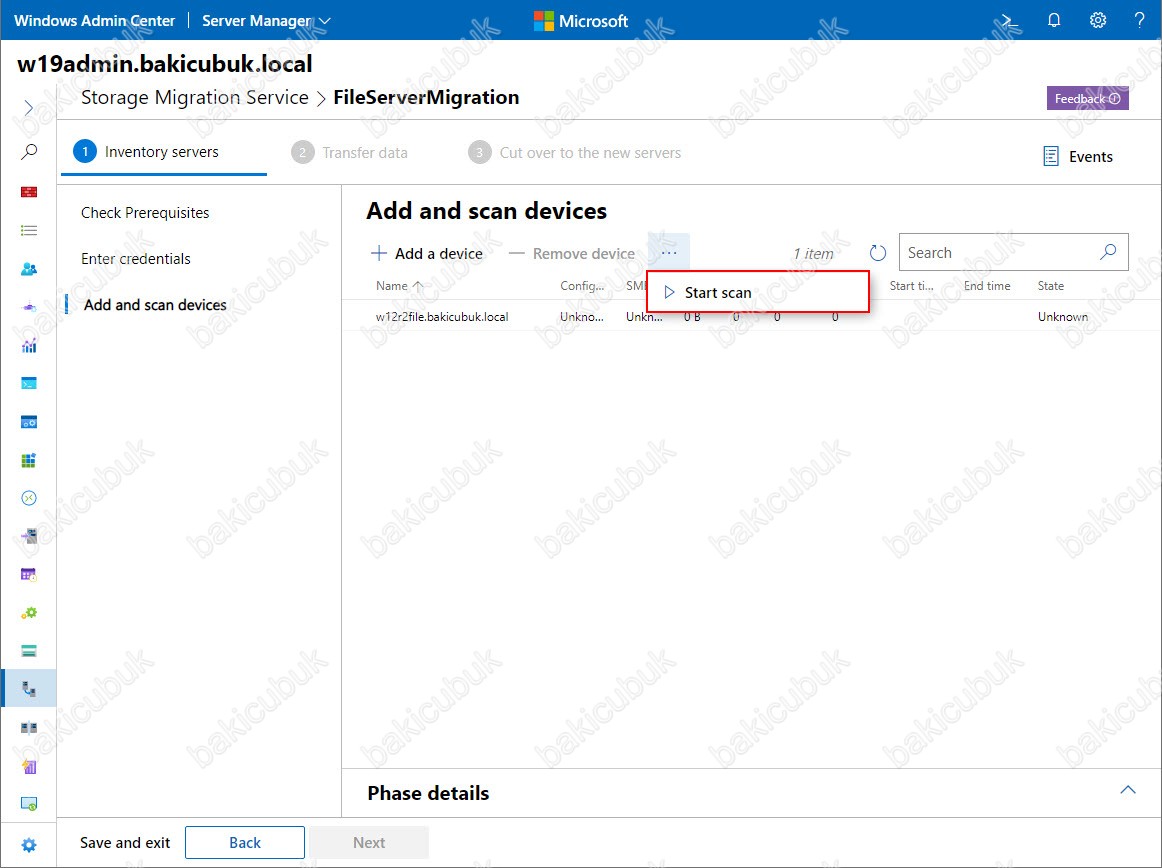Viewport: 1162px width, 868px height.
Task: Open the PowerShell console icon in header
Action: coord(1009,21)
